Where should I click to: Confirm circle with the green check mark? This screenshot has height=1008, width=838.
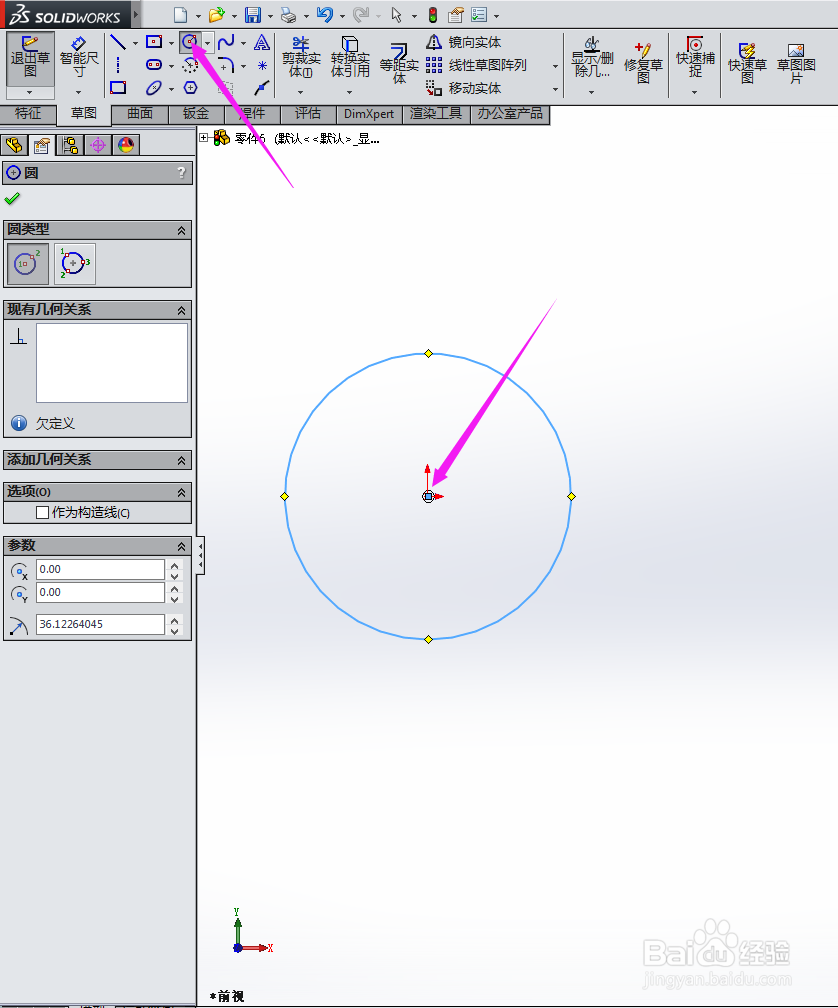pos(12,197)
